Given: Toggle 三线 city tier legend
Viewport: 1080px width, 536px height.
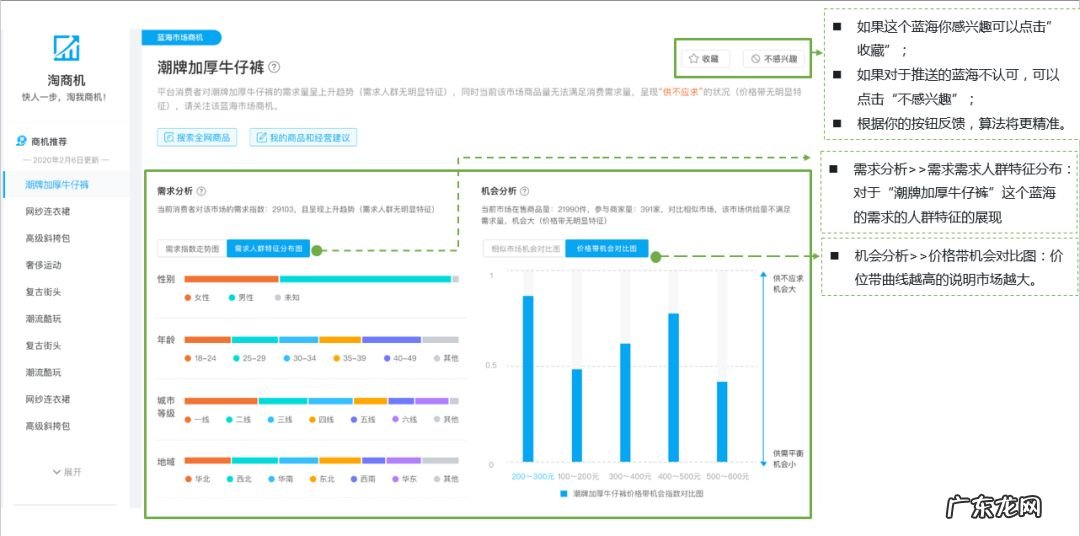Looking at the screenshot, I should tap(280, 419).
